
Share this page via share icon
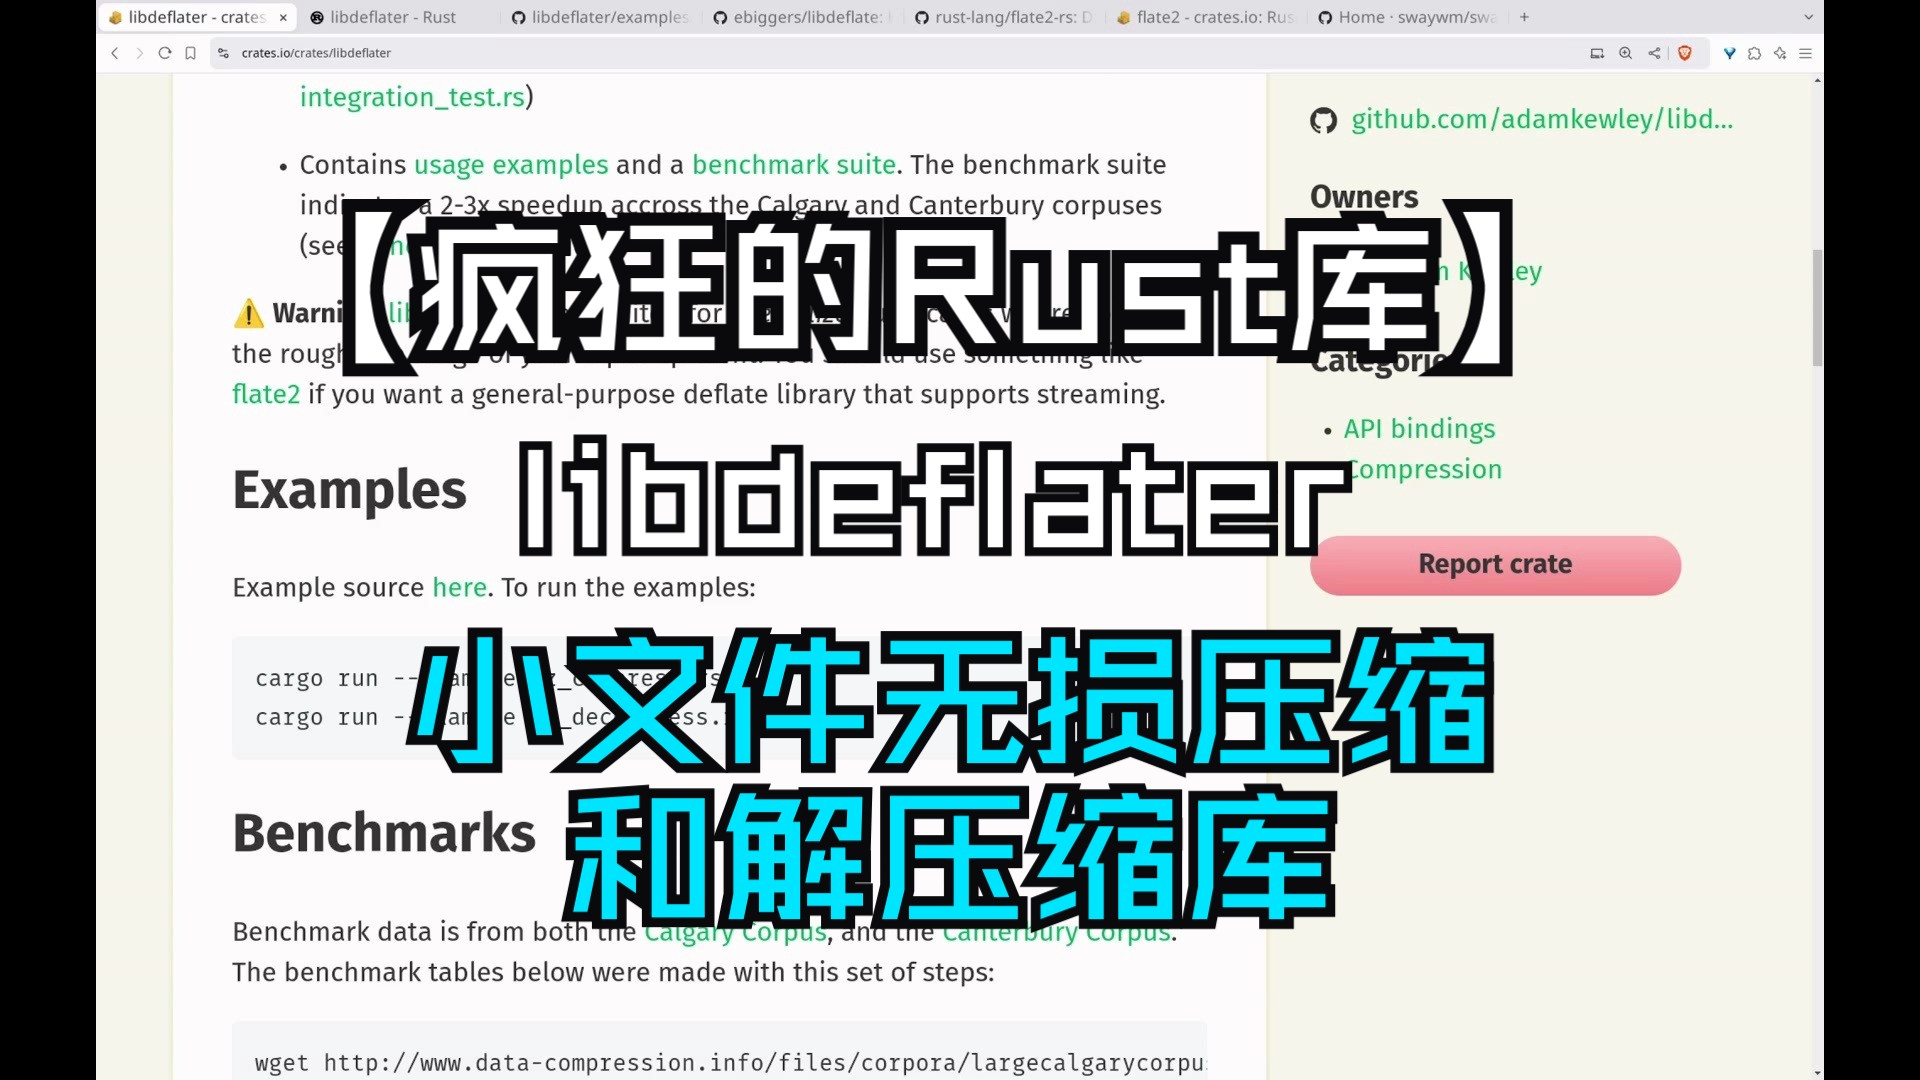1655,53
